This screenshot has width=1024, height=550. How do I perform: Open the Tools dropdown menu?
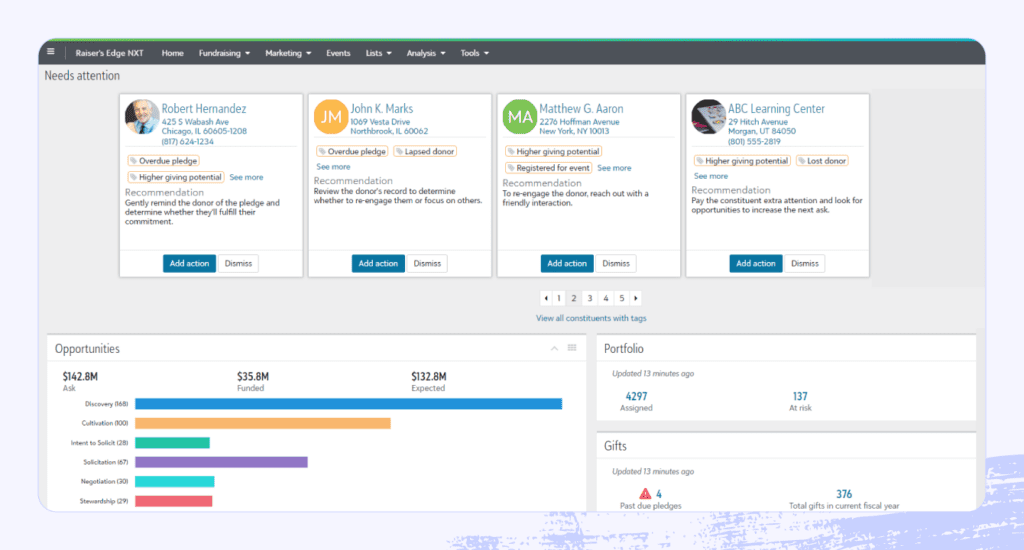(474, 53)
